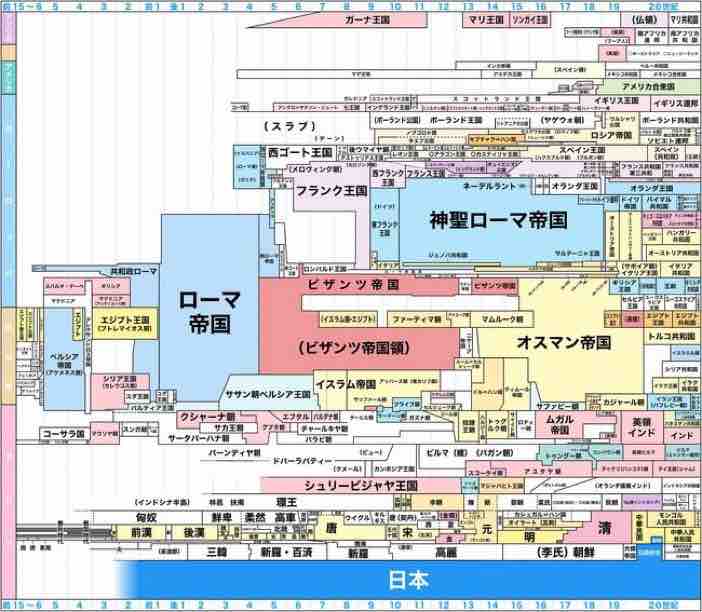Select the (メロヴィング朝) label
This screenshot has width=702, height=612.
[317, 170]
